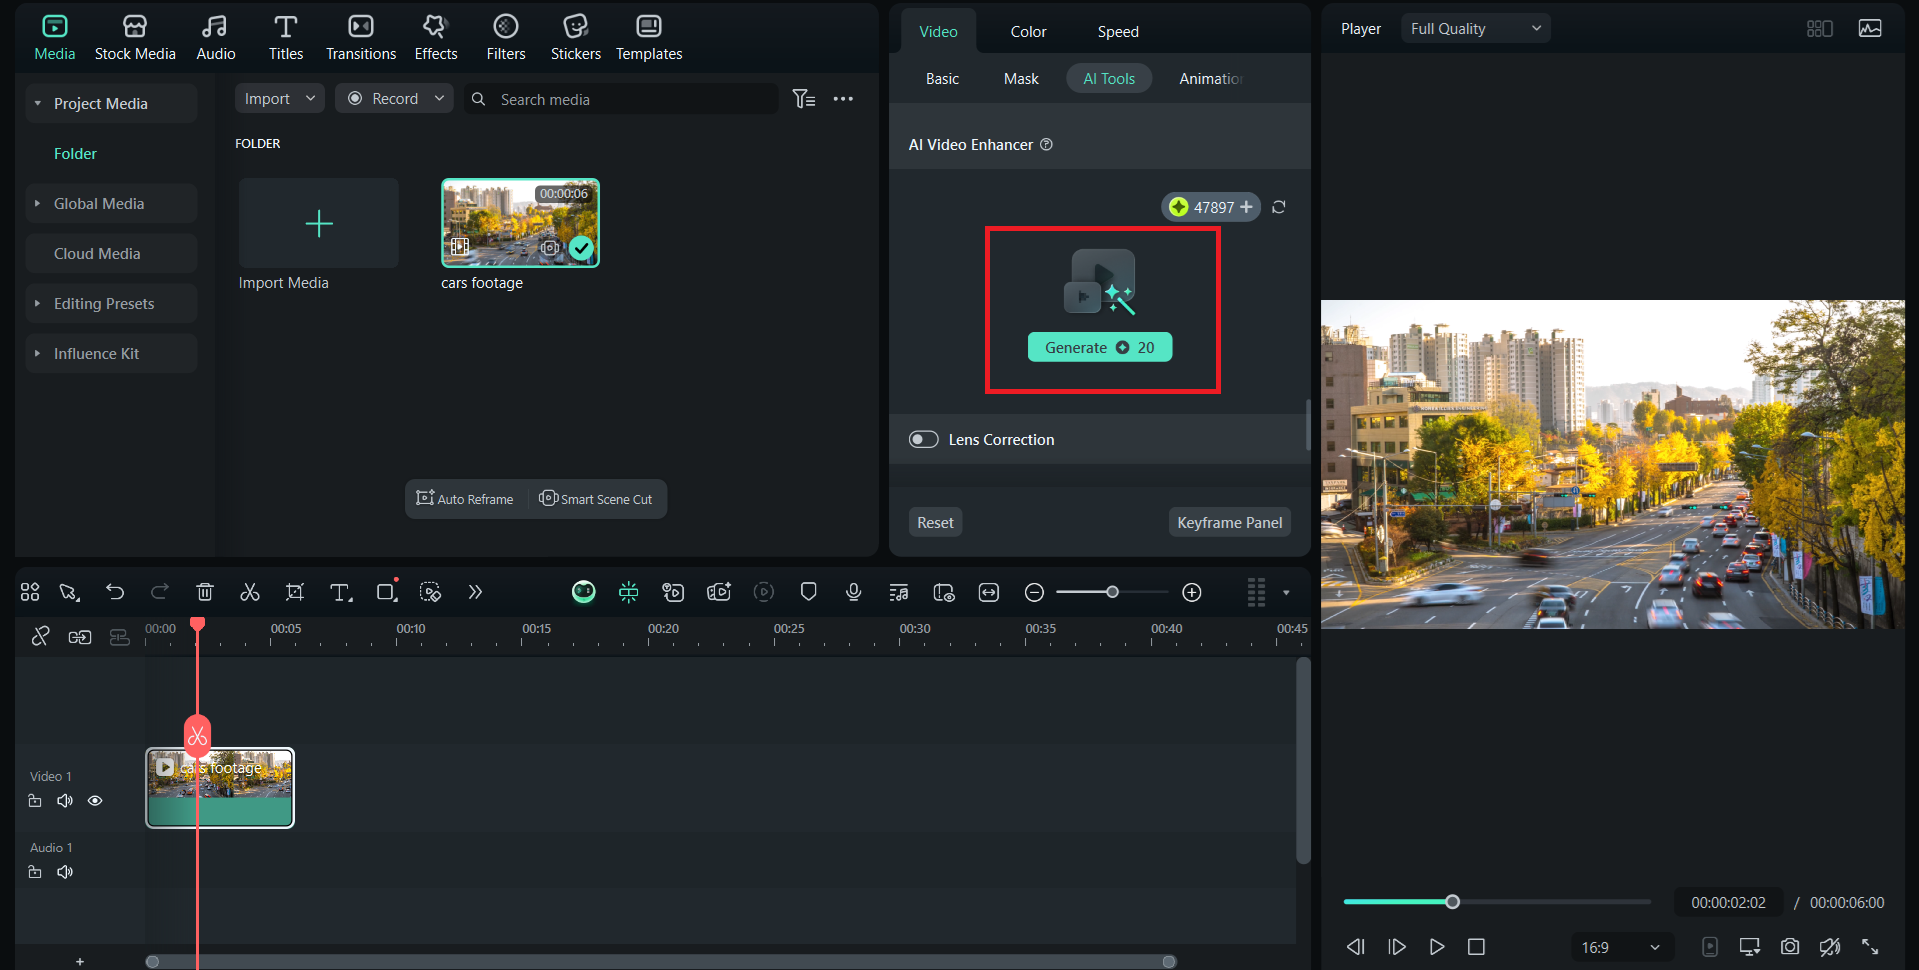Enter fullscreen player preview

pos(1870,946)
